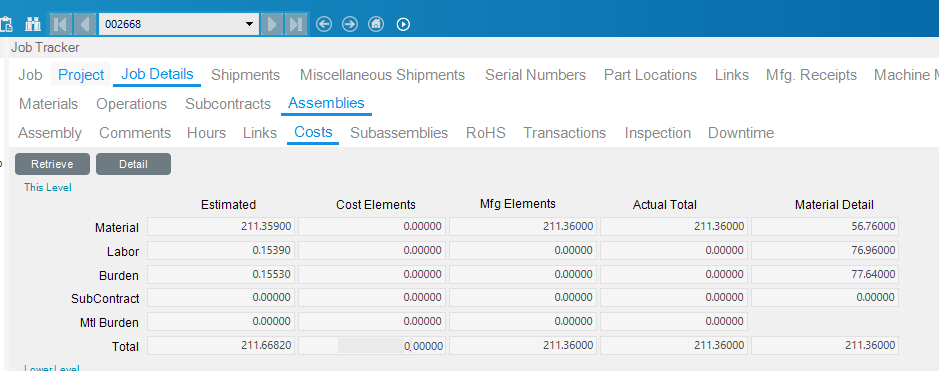Open the top-row Links tab
Viewport: 939px width, 371px height.
click(732, 75)
